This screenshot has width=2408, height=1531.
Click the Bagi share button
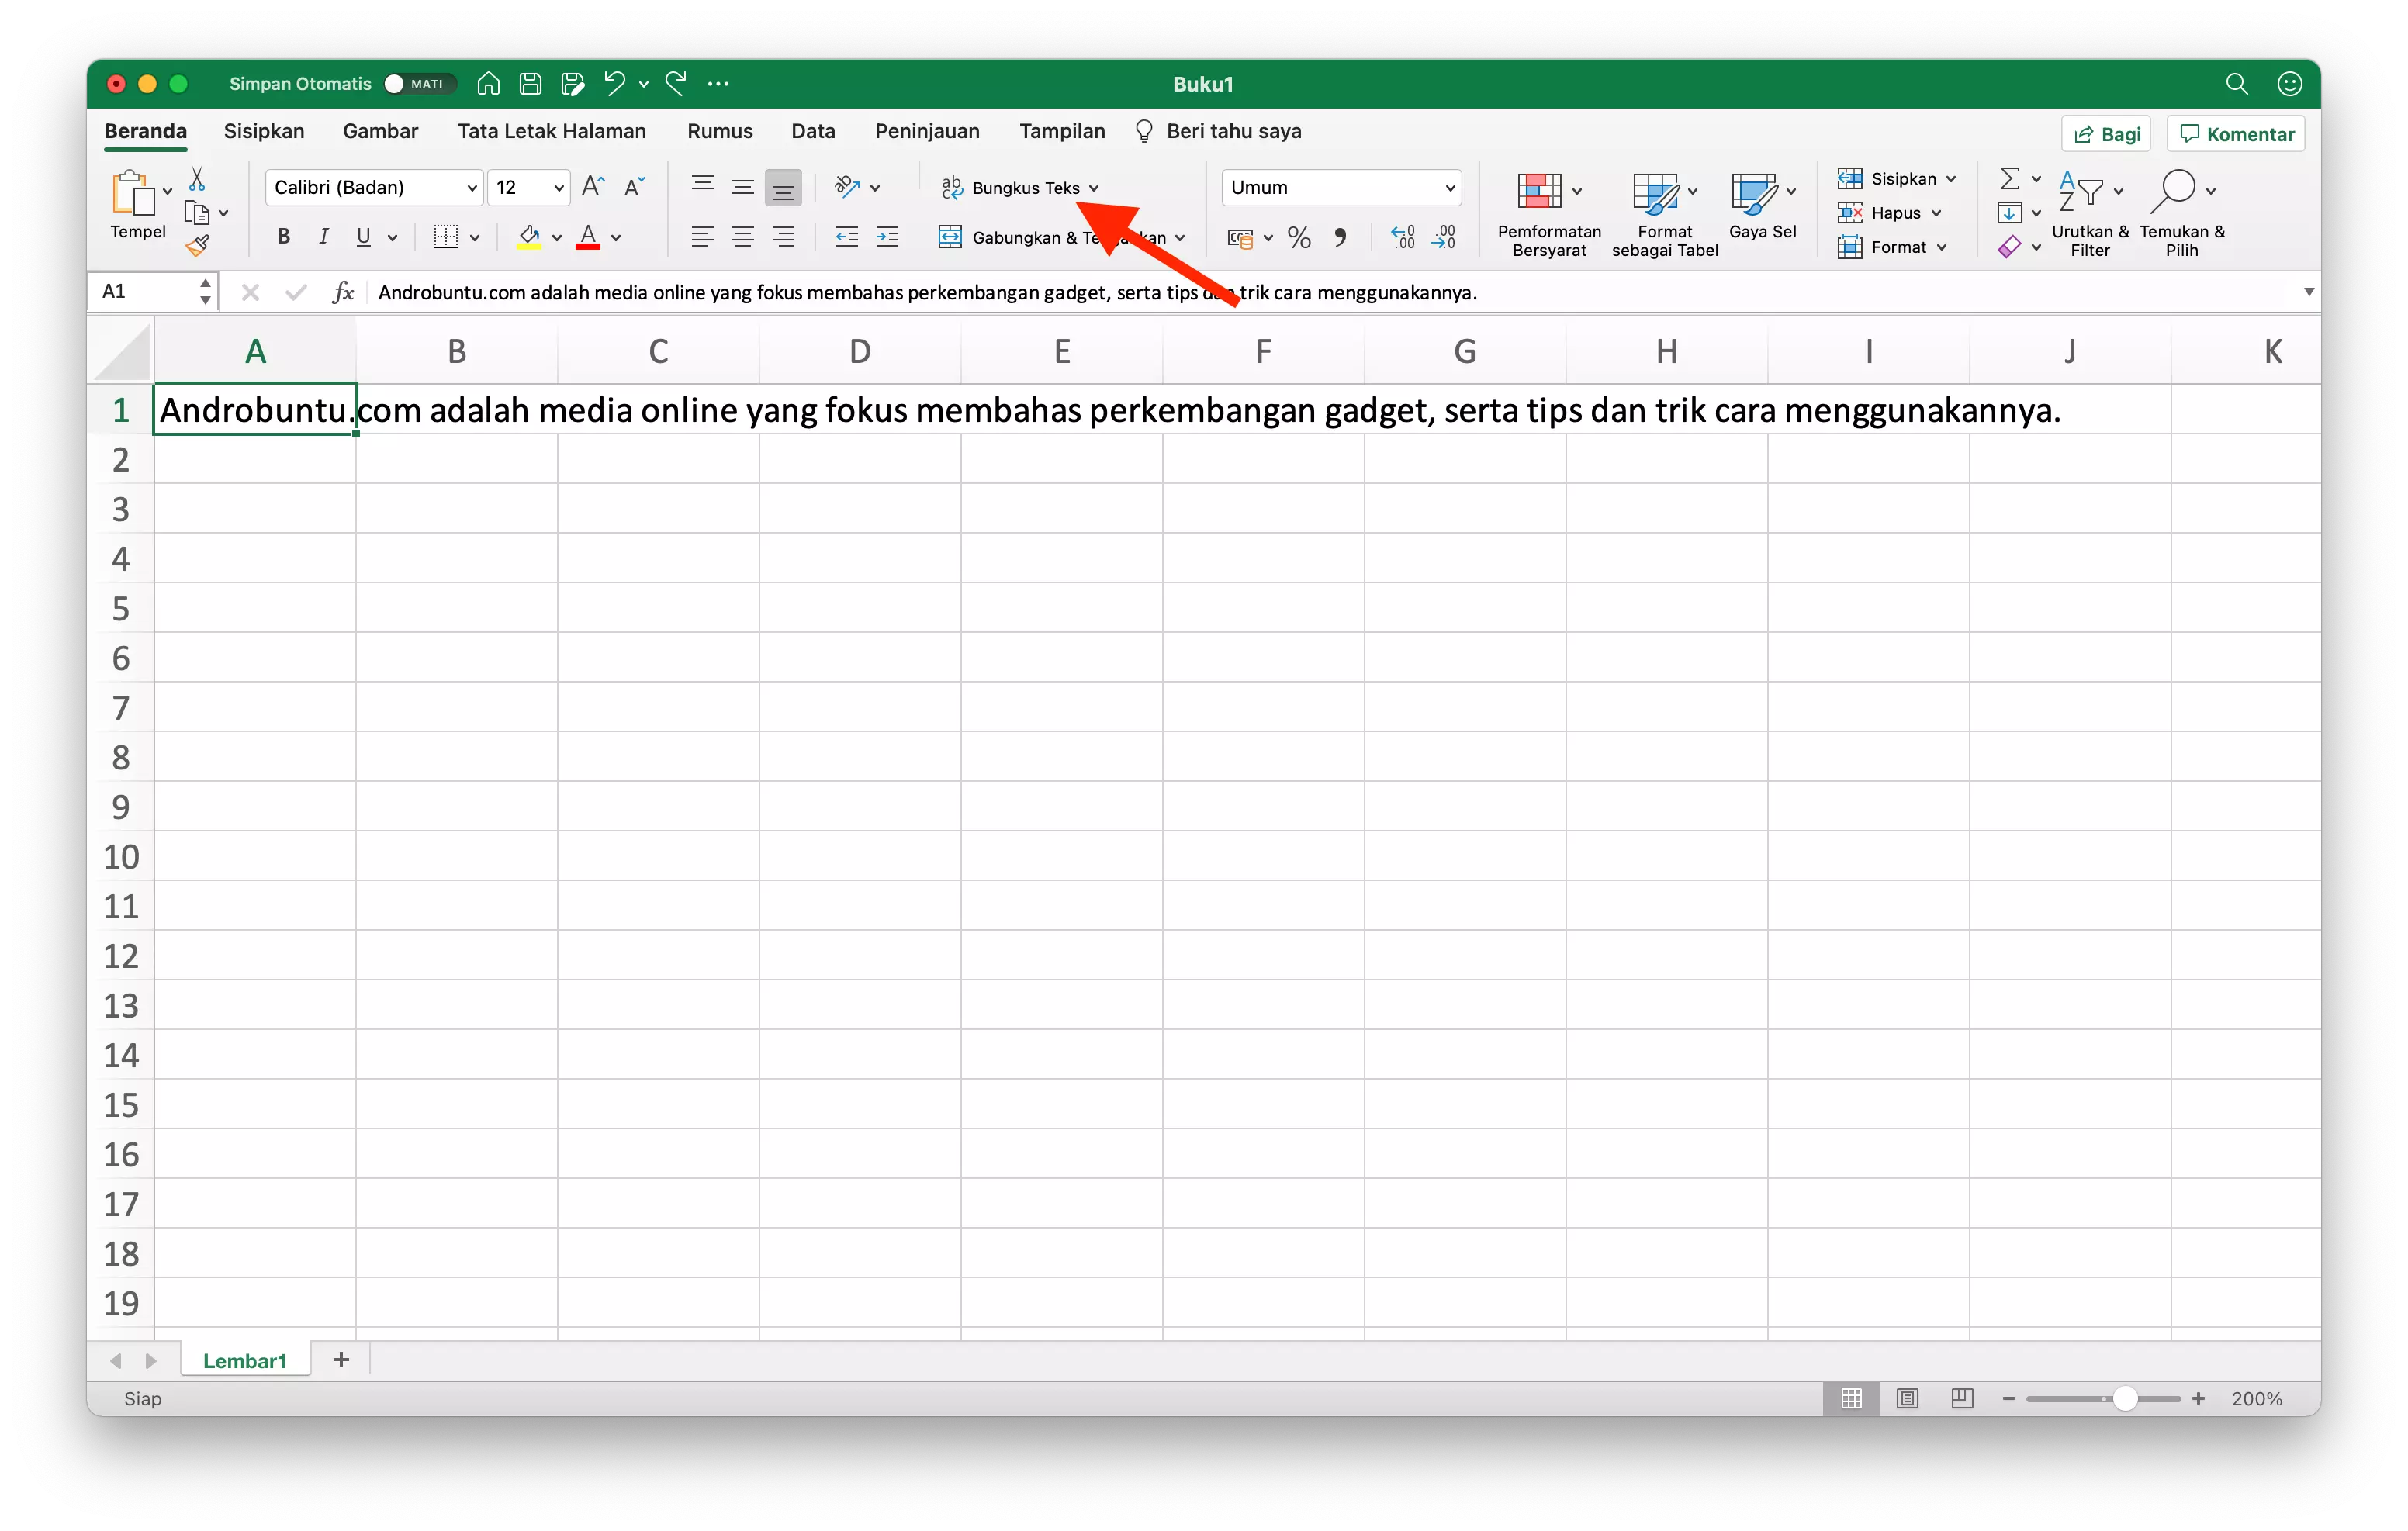tap(2105, 133)
